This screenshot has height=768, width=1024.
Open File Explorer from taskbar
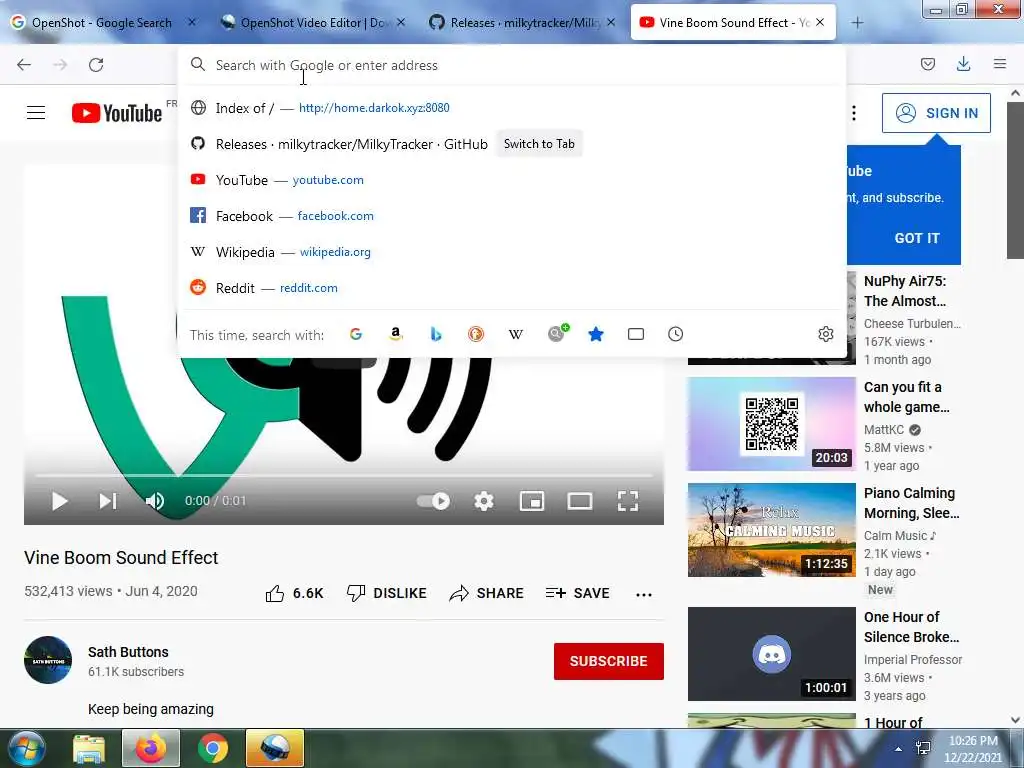point(88,748)
